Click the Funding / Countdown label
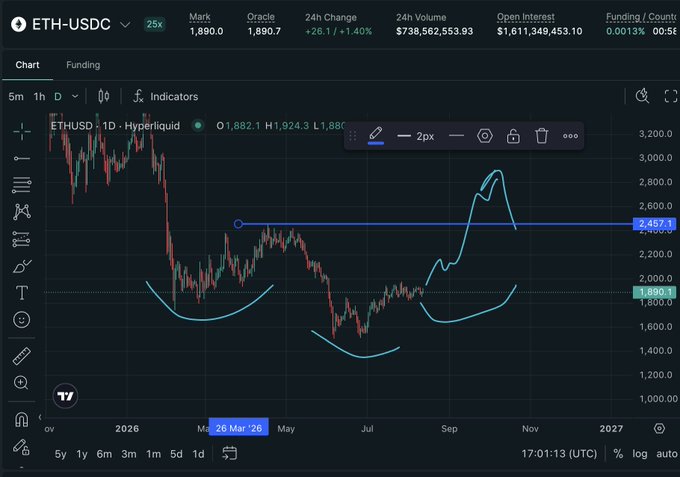Screen dimensions: 680x477 point(642,17)
